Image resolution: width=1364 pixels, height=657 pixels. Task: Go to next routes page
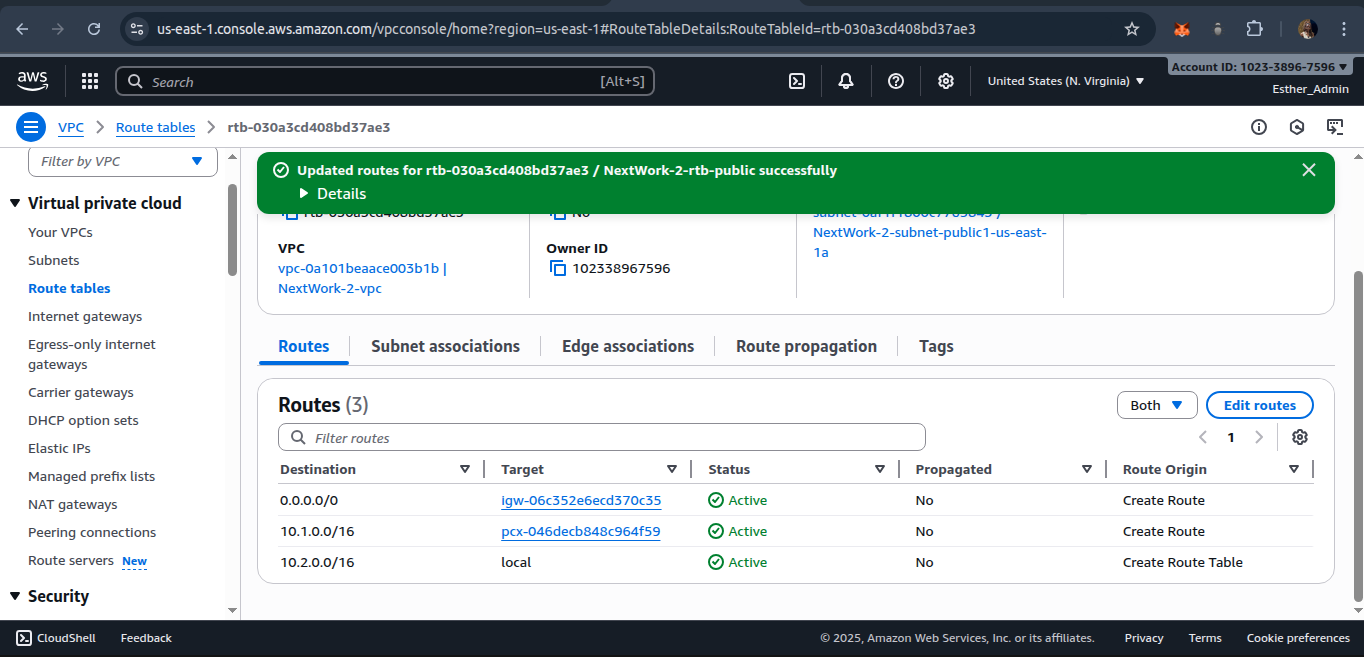(x=1259, y=437)
